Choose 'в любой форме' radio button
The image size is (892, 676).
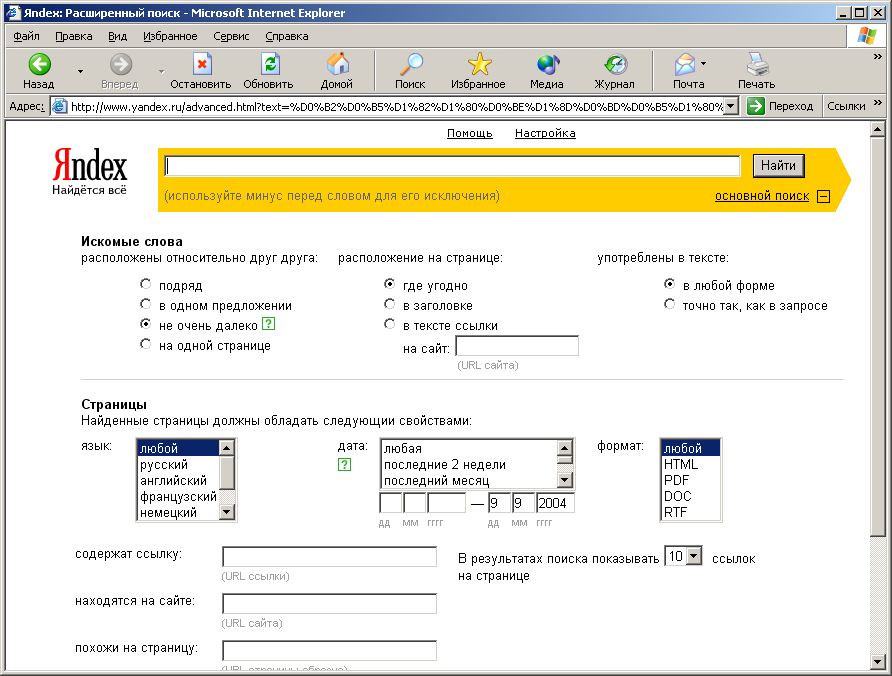pyautogui.click(x=670, y=284)
